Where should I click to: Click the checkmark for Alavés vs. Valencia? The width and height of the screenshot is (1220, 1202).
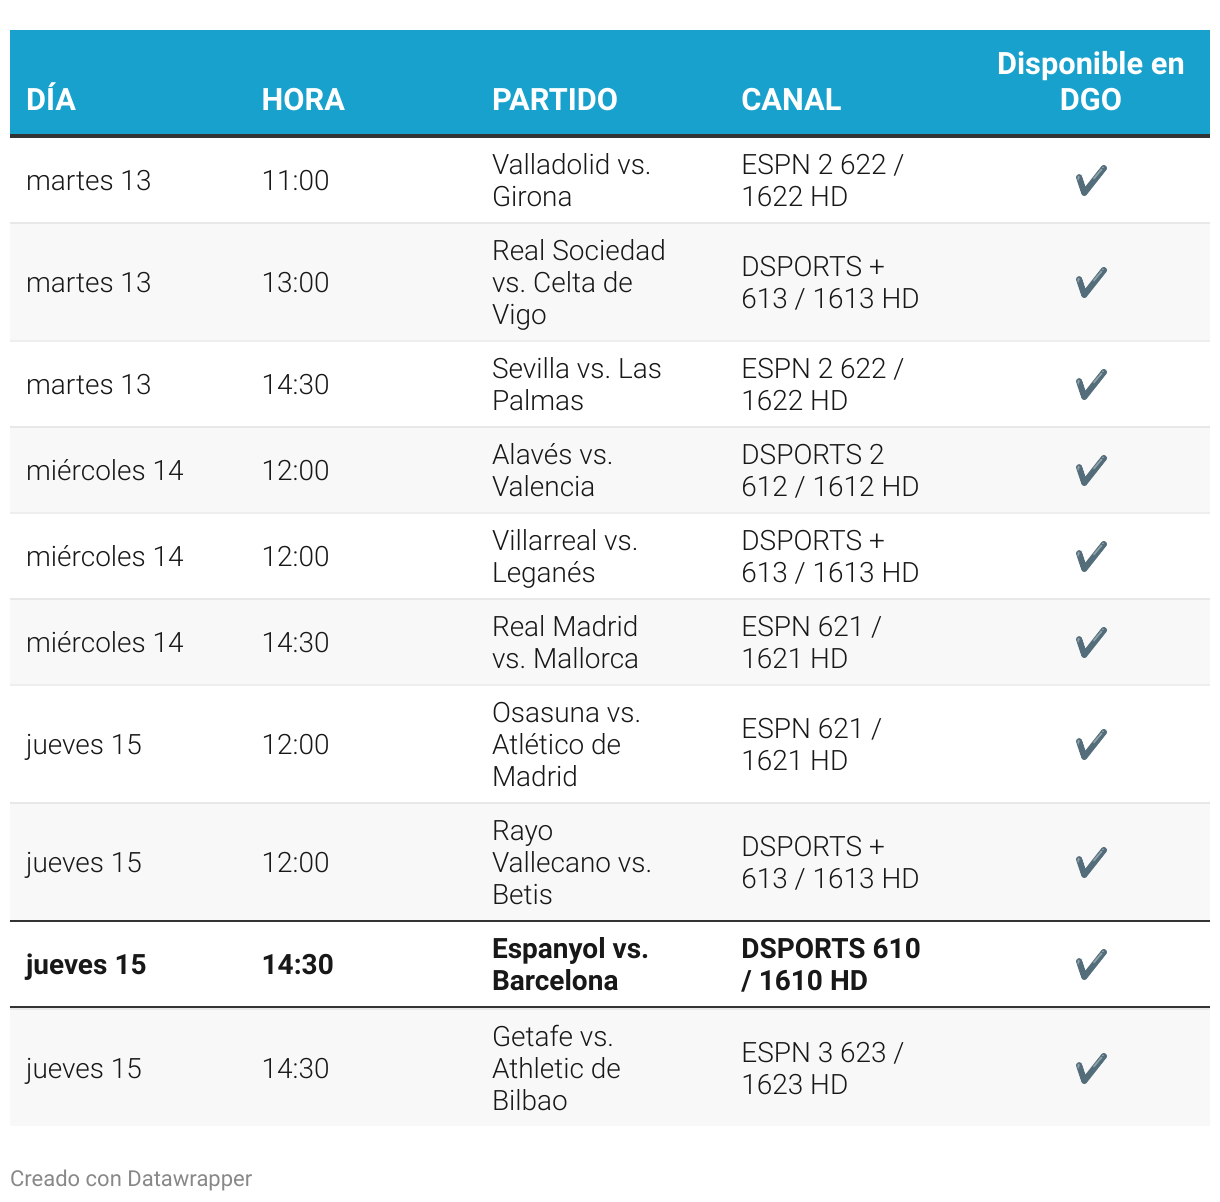1090,471
